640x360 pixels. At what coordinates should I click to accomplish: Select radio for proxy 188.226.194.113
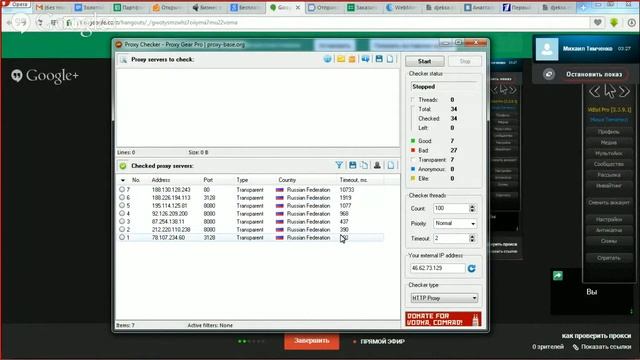(x=122, y=198)
